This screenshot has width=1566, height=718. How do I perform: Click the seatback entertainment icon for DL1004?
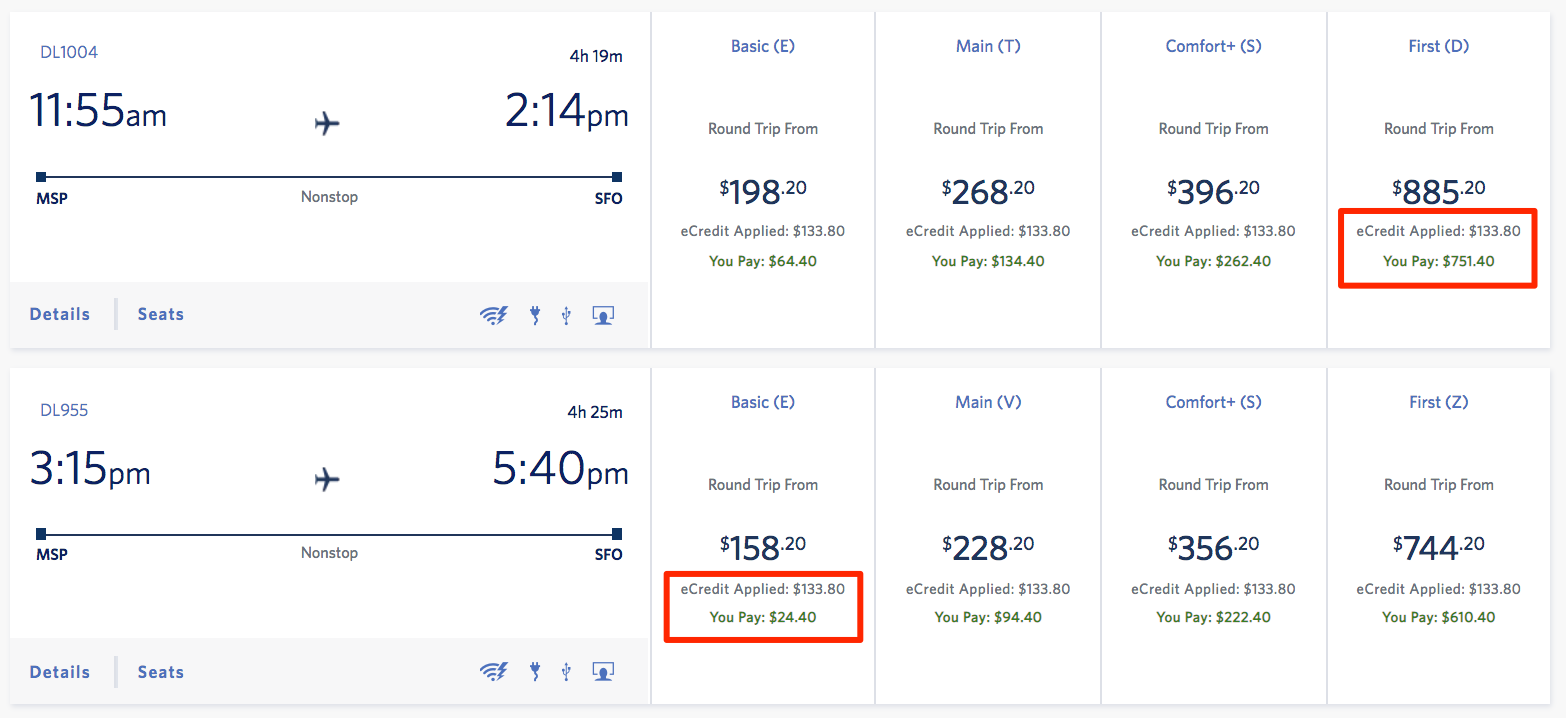coord(602,314)
